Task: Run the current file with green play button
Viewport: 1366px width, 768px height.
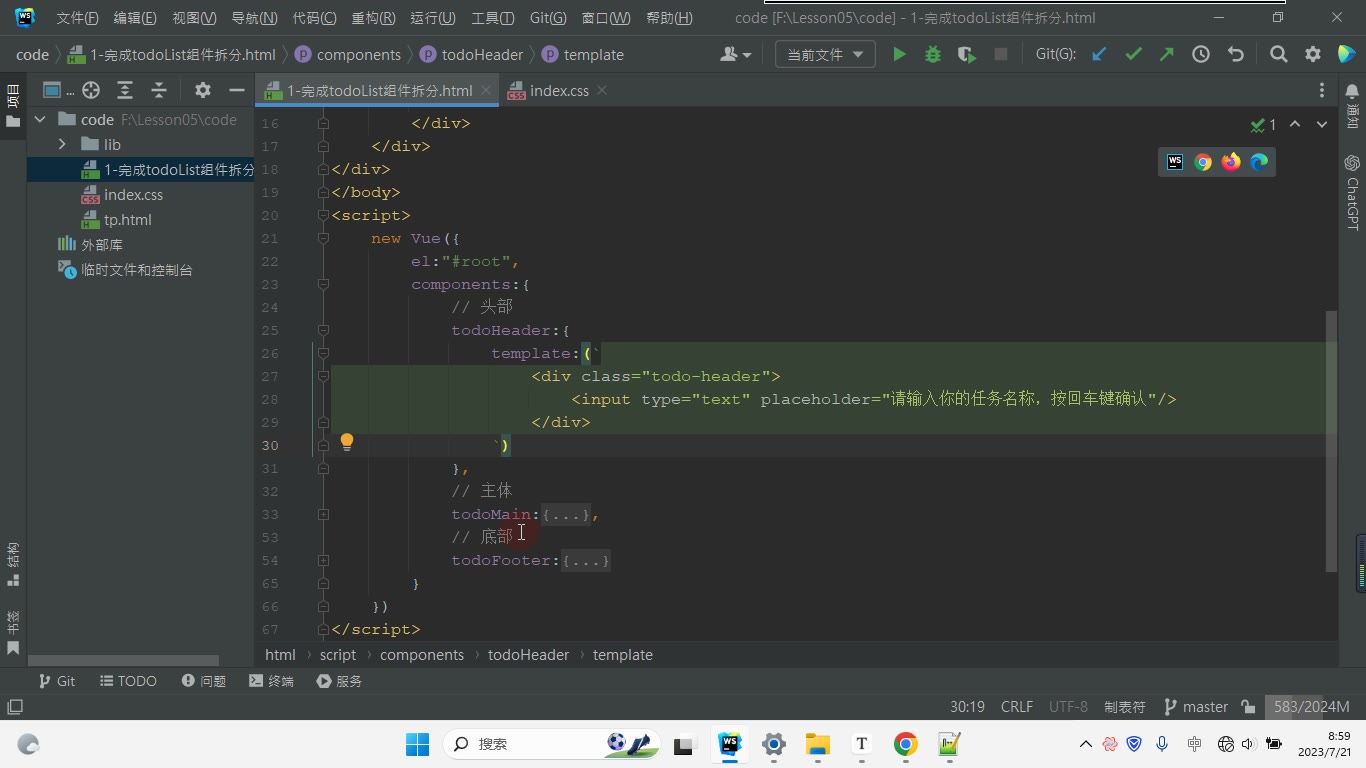Action: tap(899, 55)
